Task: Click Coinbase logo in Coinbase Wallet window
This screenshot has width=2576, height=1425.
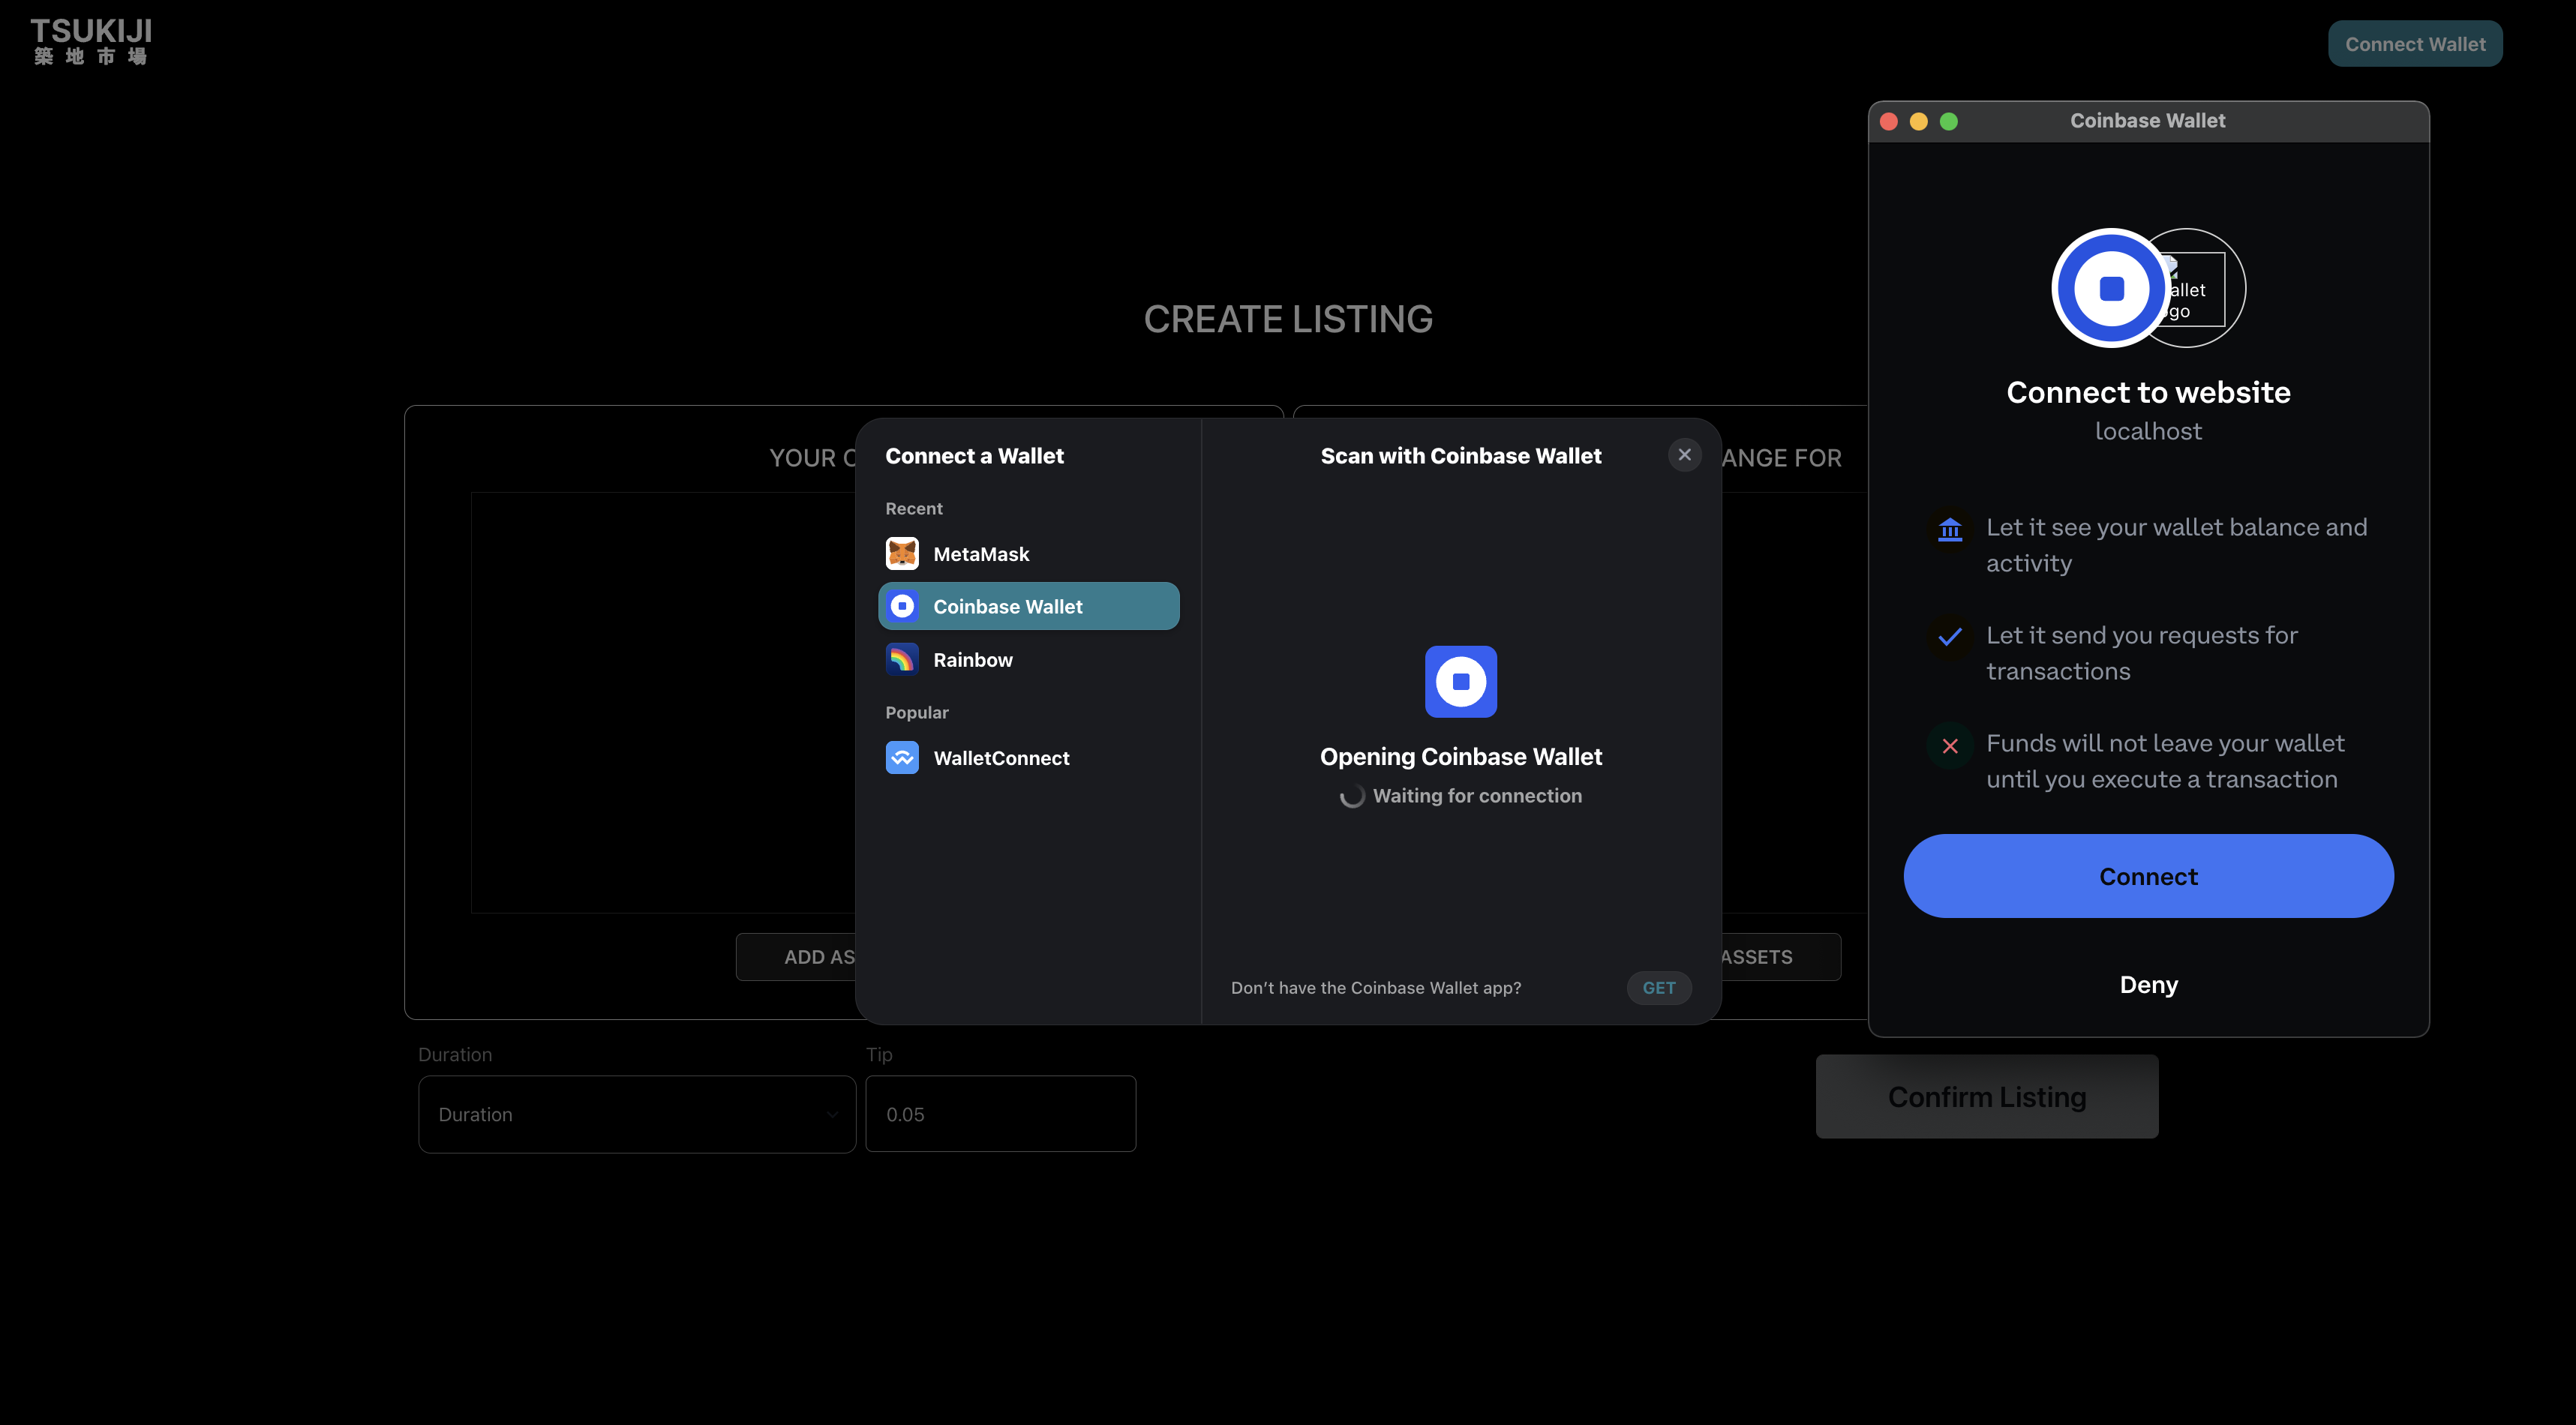Action: point(2111,288)
